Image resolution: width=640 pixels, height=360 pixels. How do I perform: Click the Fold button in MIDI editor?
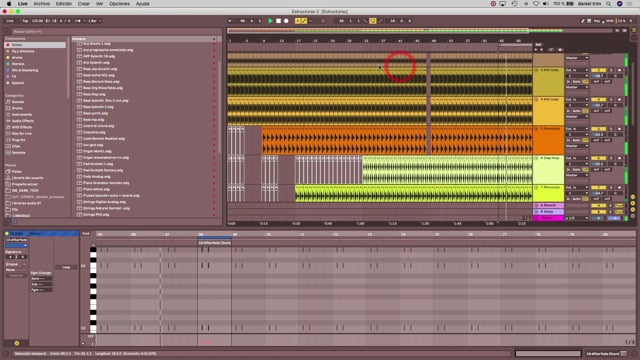point(85,234)
